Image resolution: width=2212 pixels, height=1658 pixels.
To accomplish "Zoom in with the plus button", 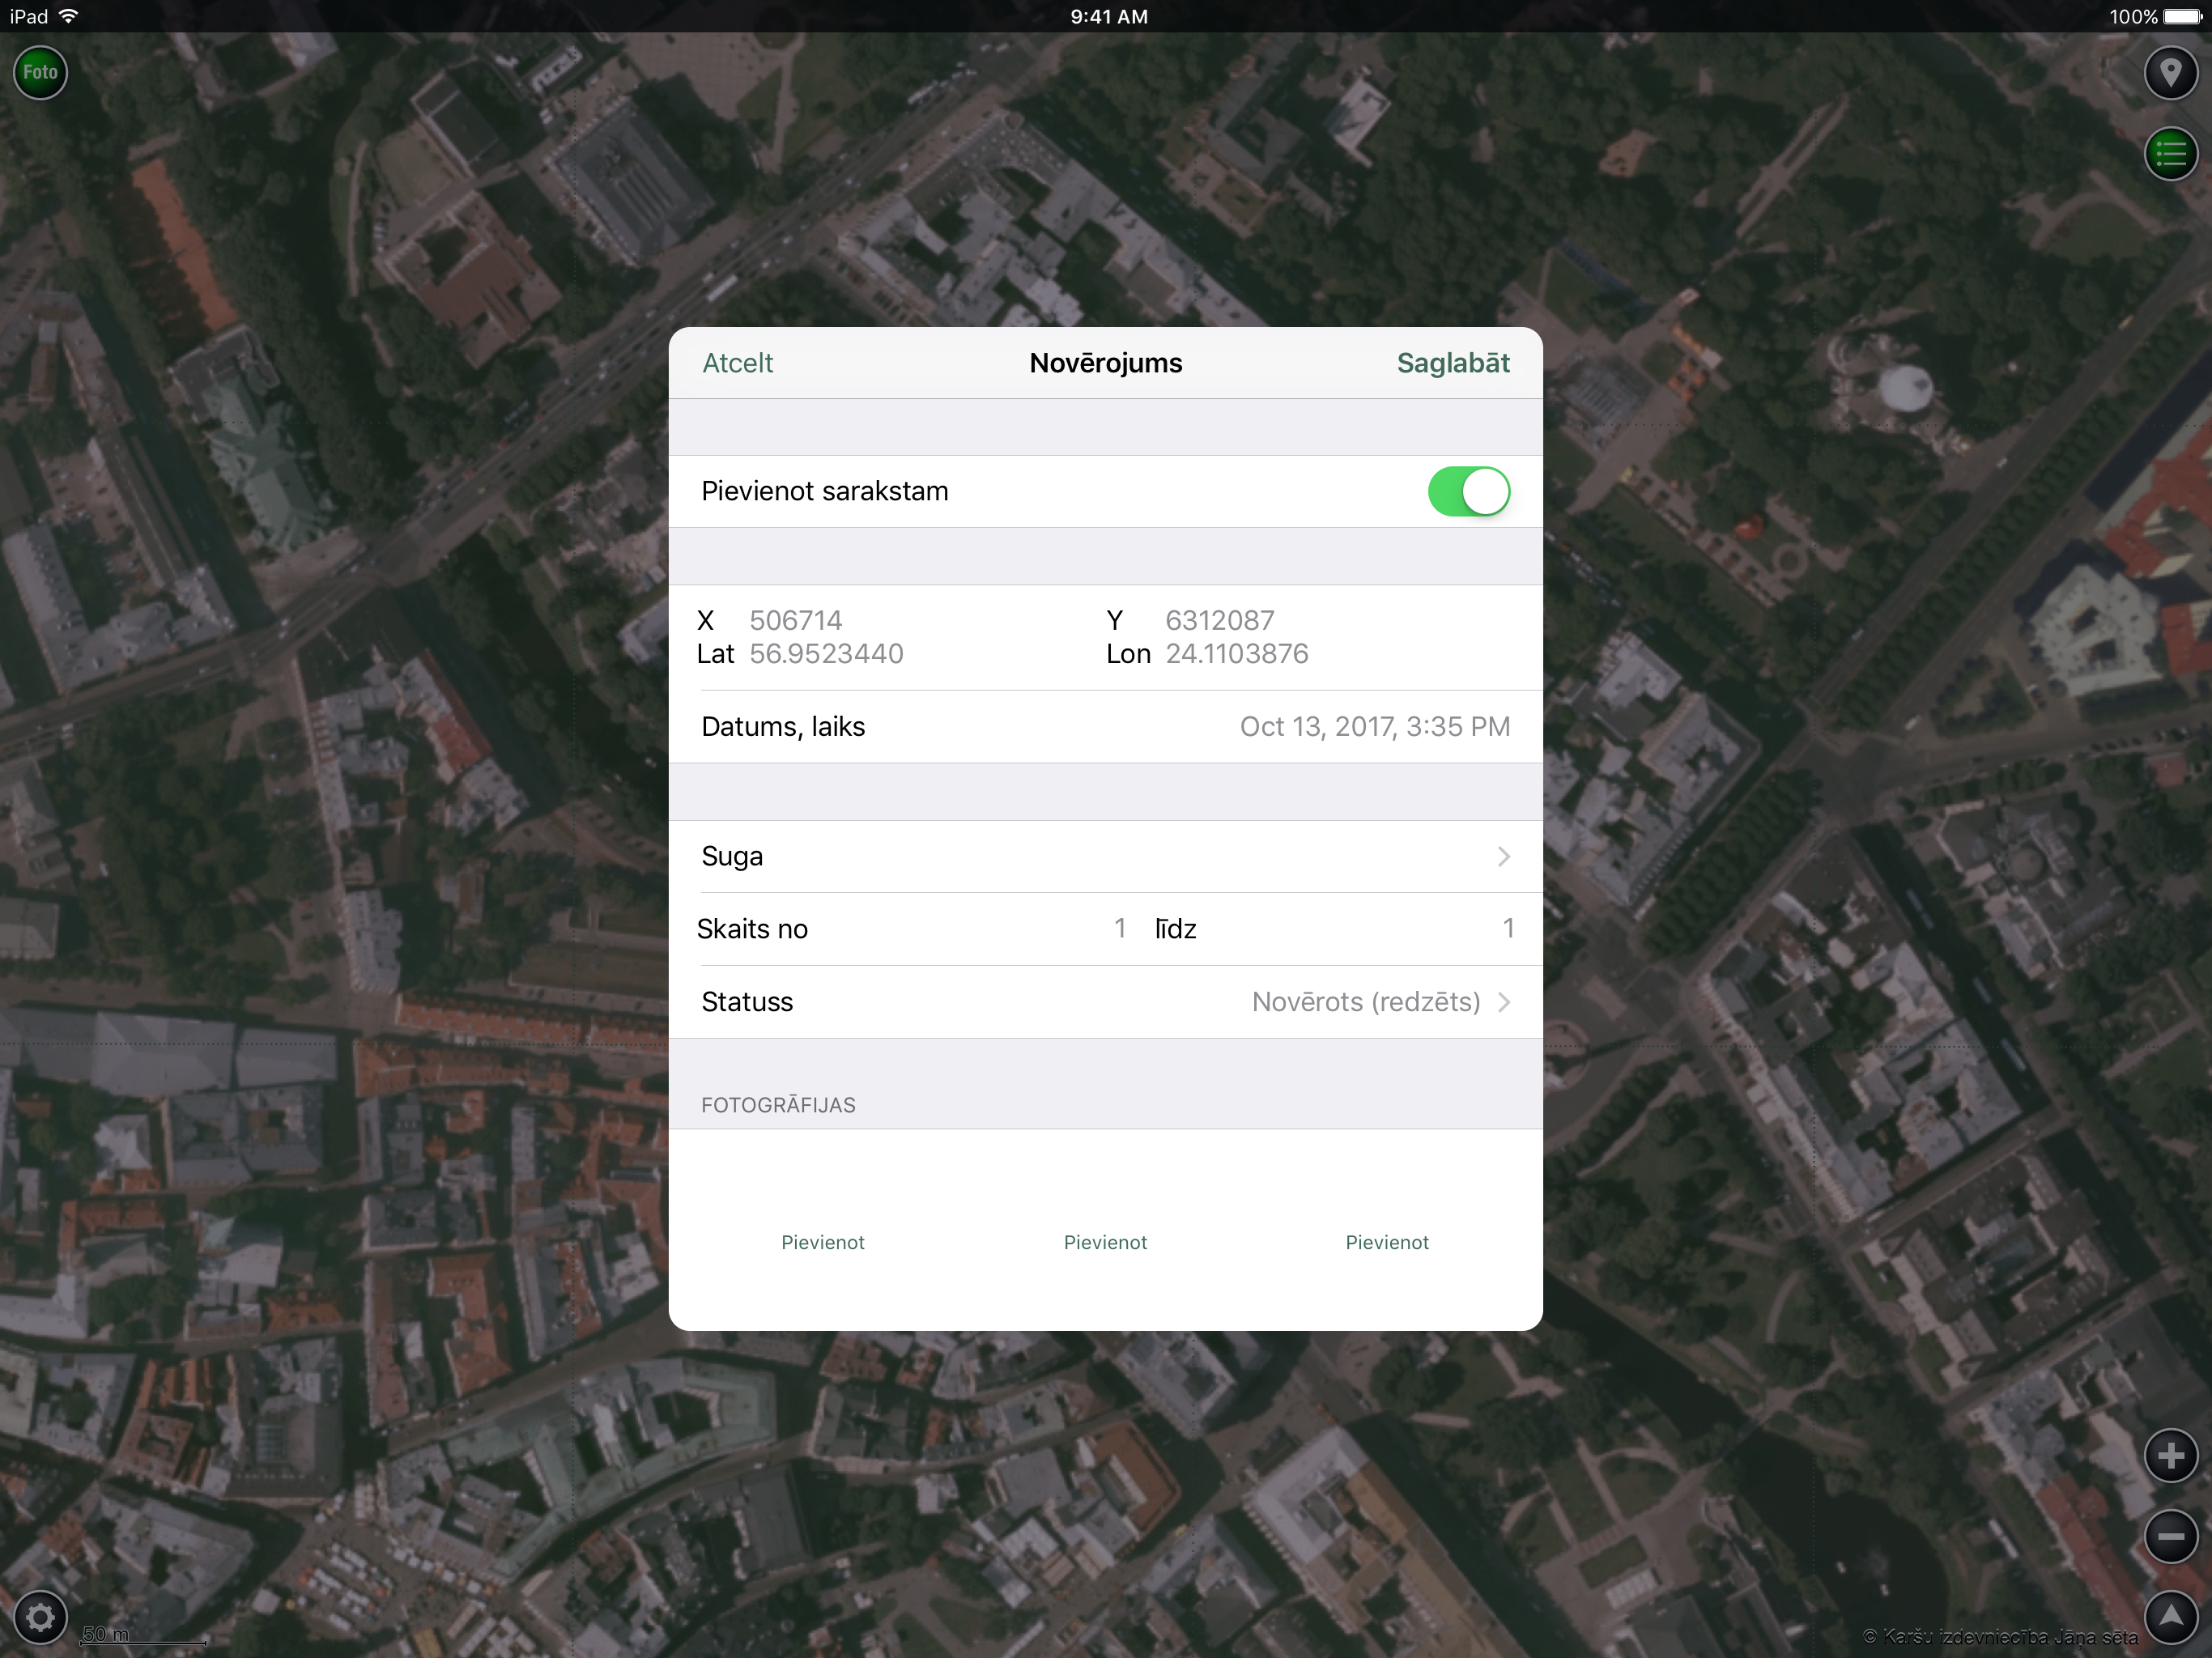I will tap(2170, 1455).
